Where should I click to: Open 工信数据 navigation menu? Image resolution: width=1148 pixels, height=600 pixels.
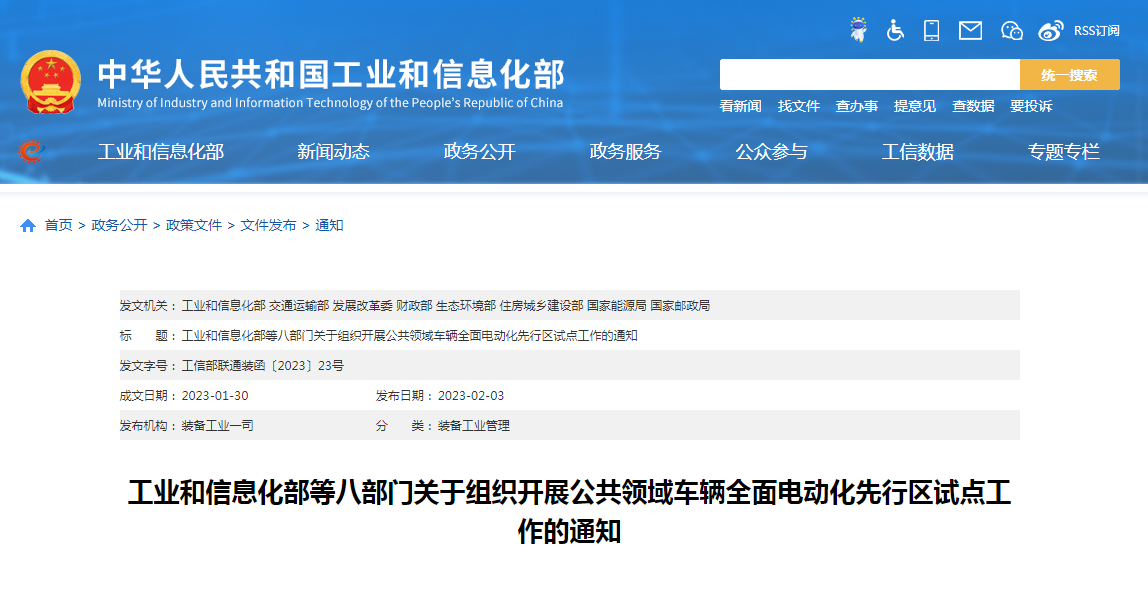point(917,151)
